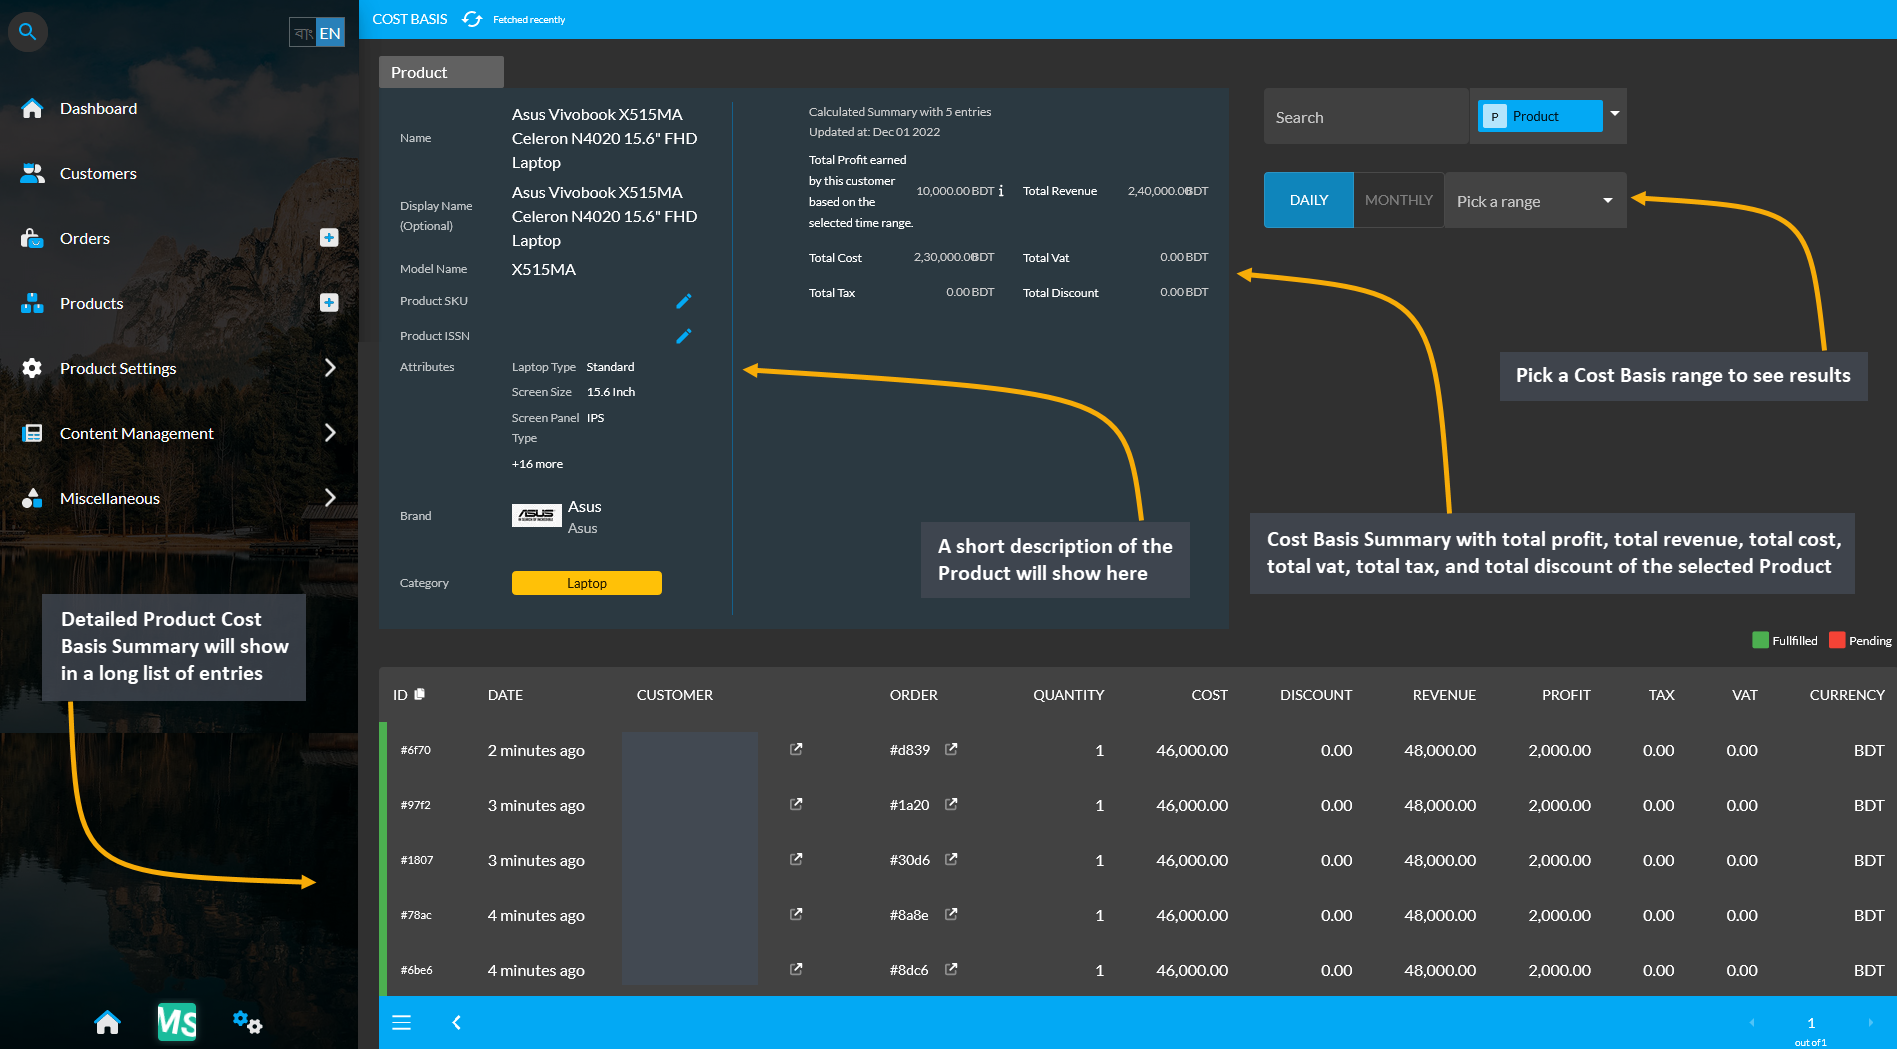Image resolution: width=1897 pixels, height=1049 pixels.
Task: Click the REVENUE column header
Action: click(1444, 695)
